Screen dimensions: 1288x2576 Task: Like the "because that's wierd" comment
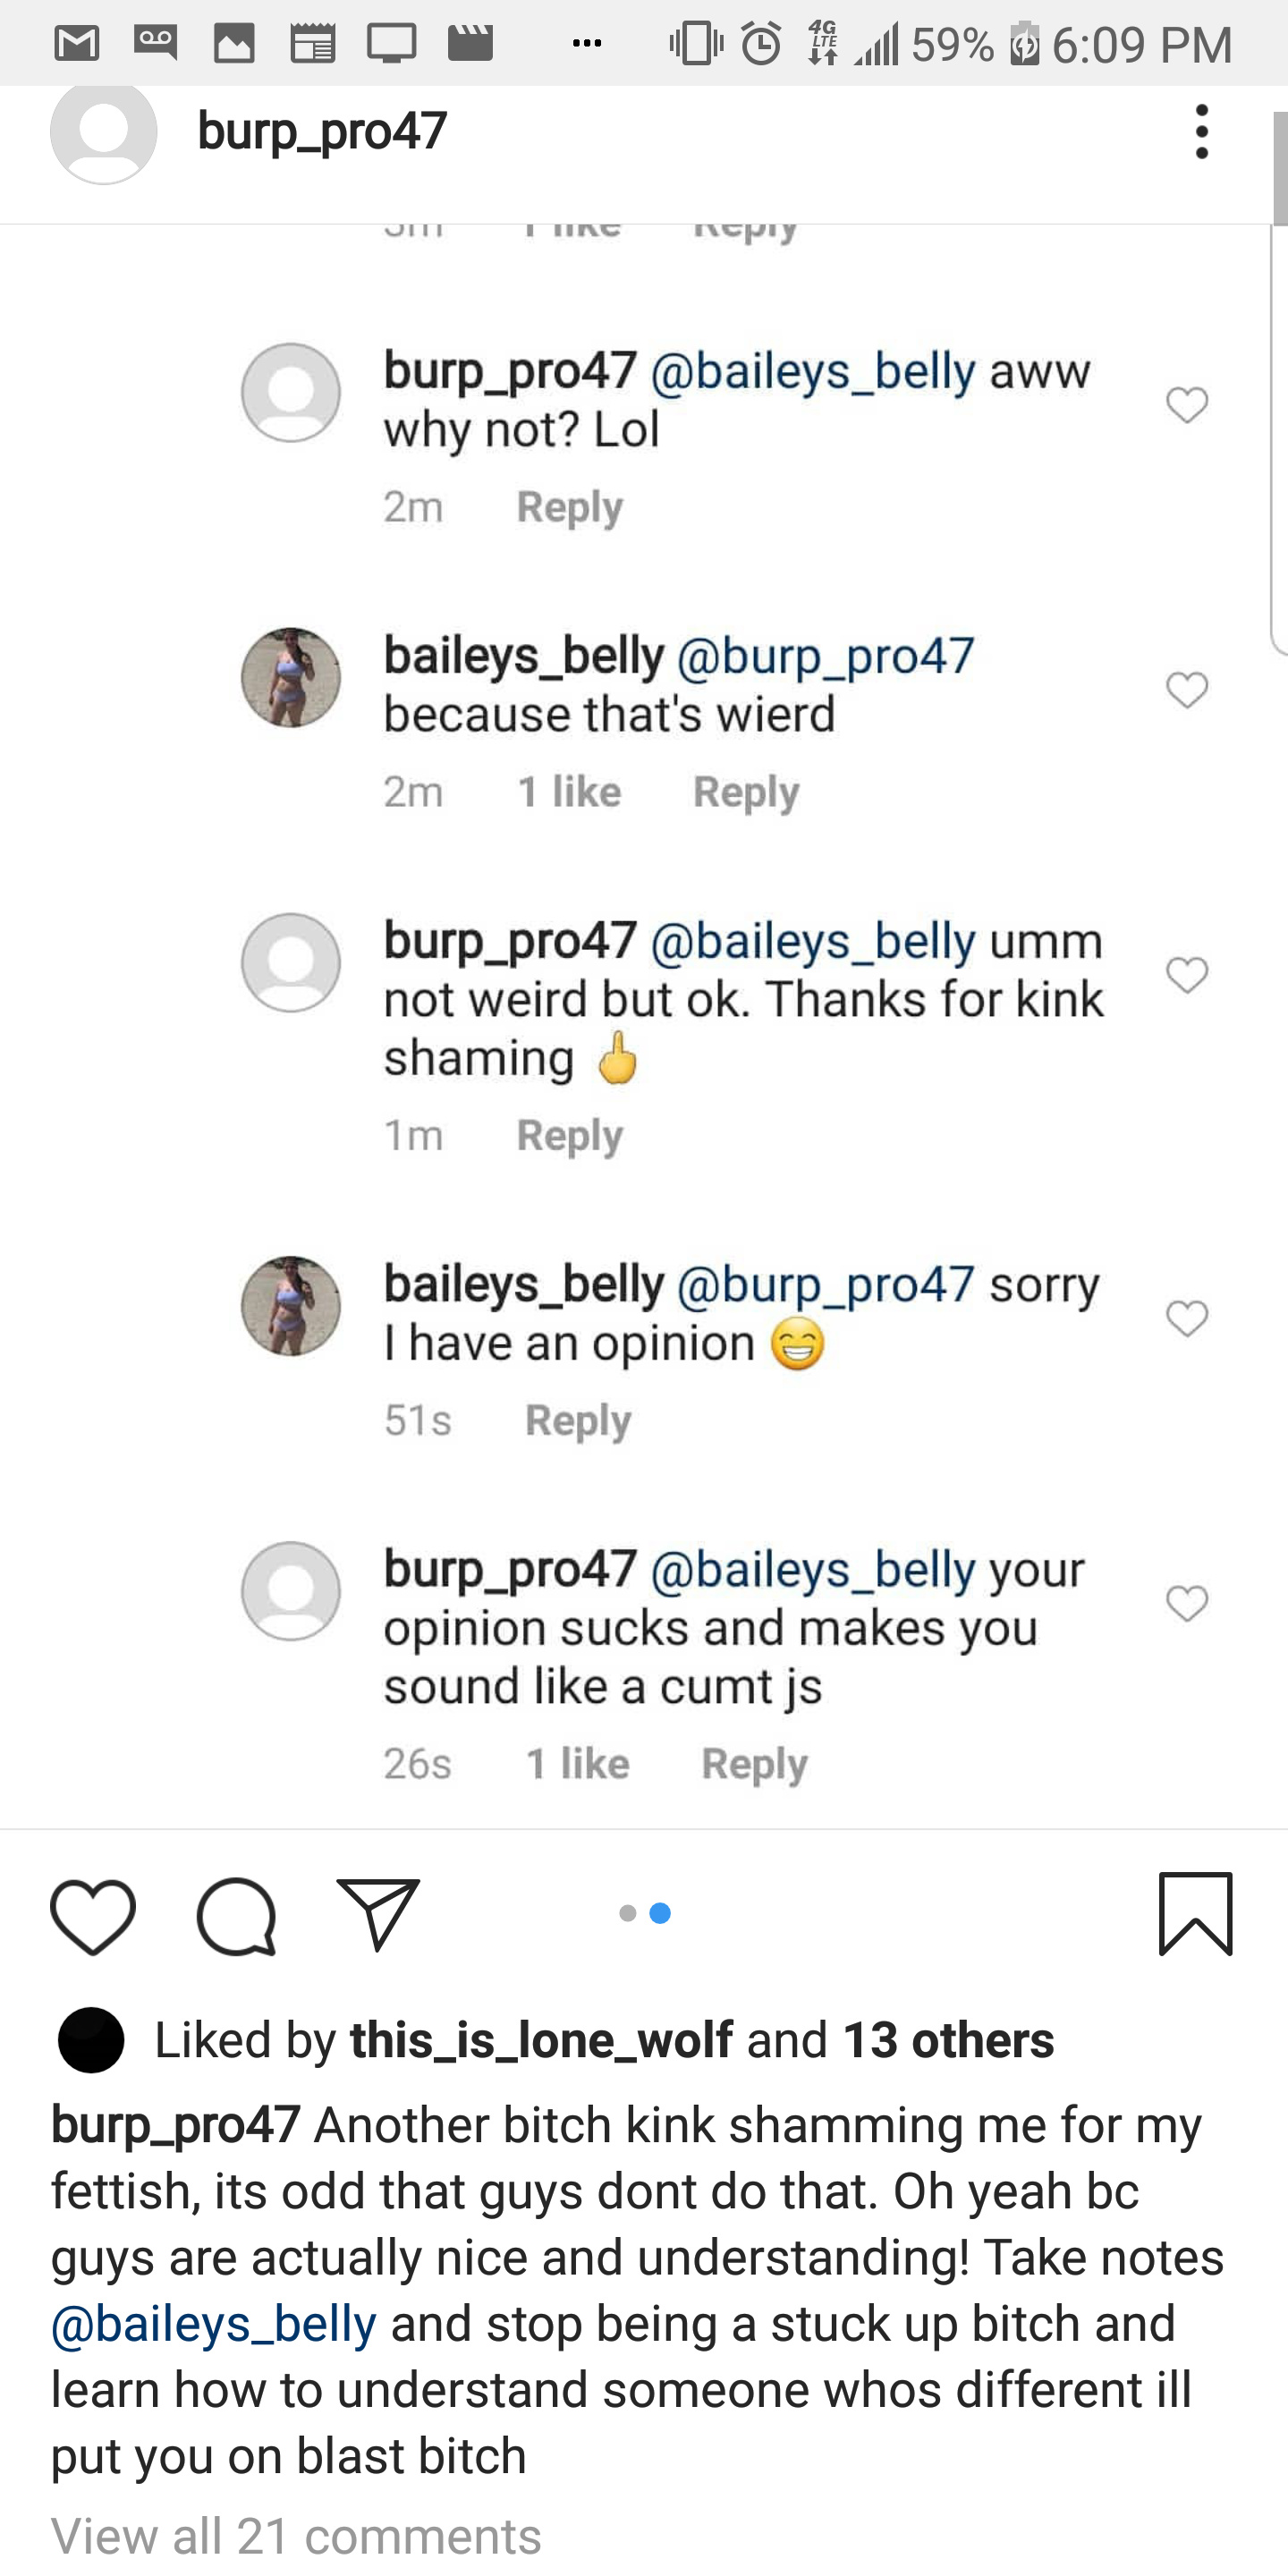point(1187,689)
